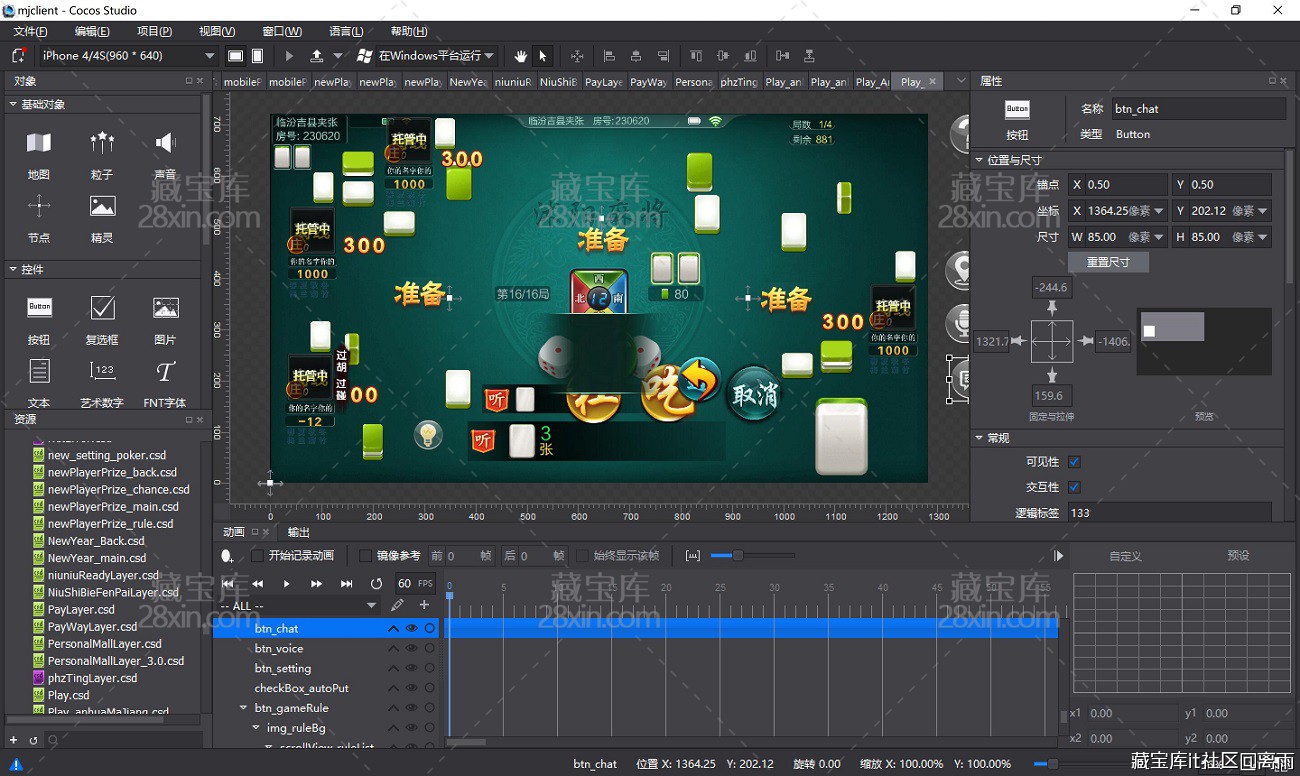Switch to the 预设 preset tab
This screenshot has width=1300, height=776.
1238,556
